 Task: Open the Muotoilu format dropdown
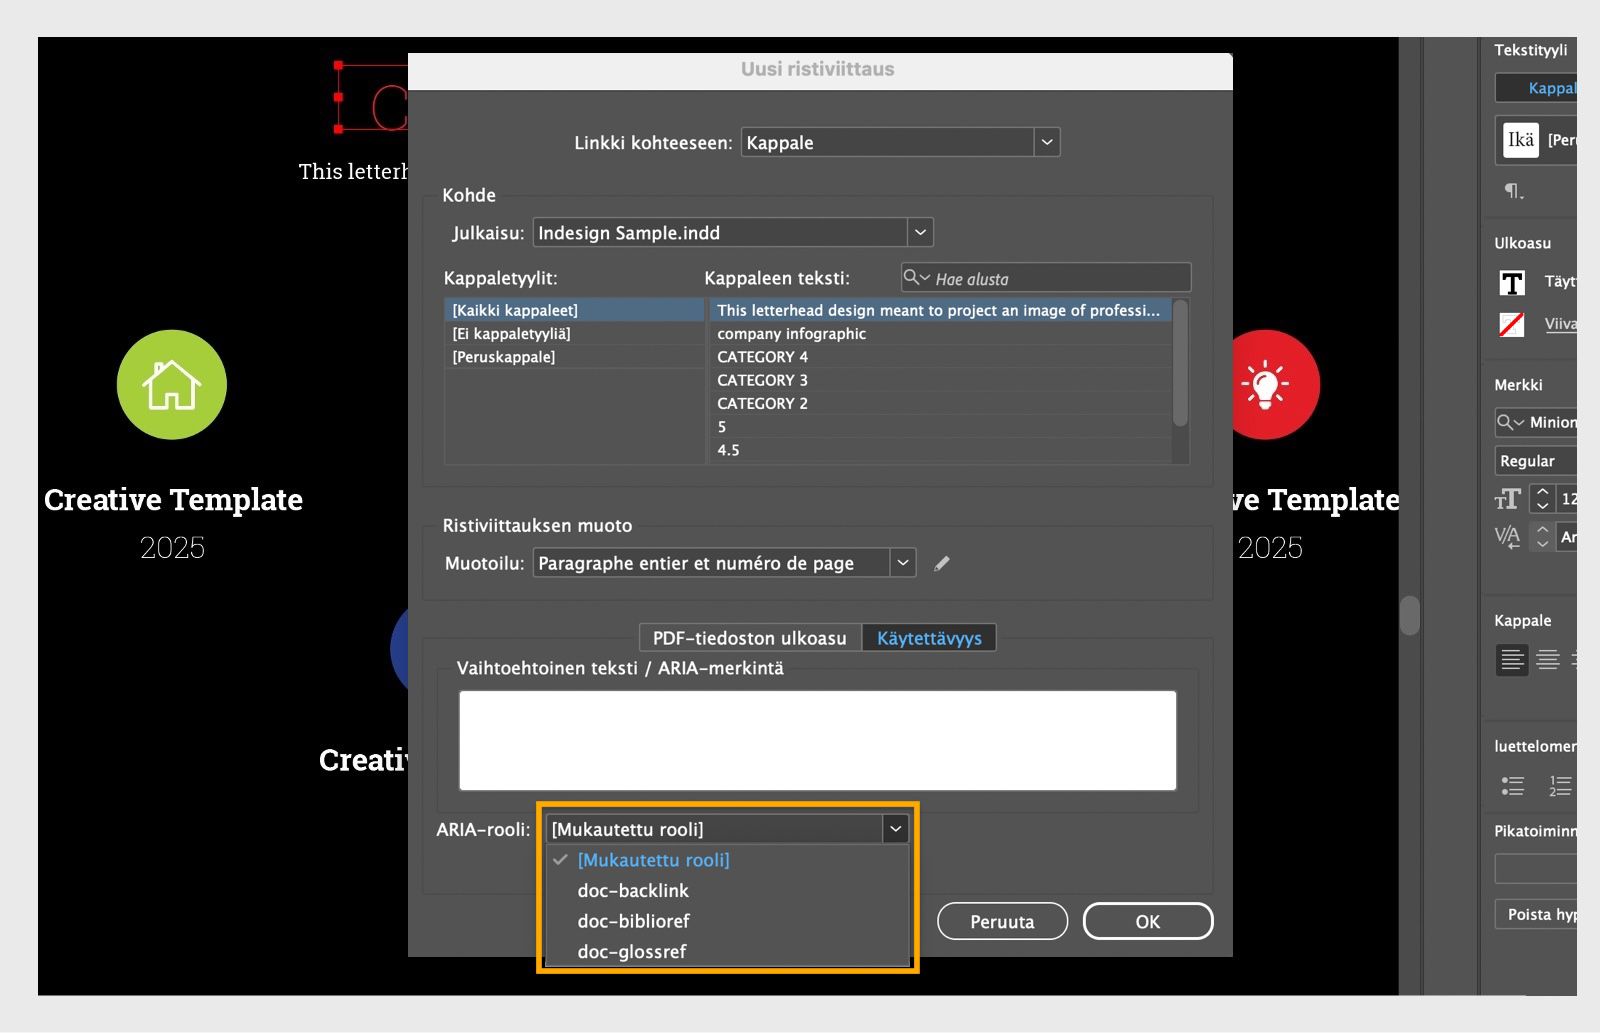(x=902, y=563)
